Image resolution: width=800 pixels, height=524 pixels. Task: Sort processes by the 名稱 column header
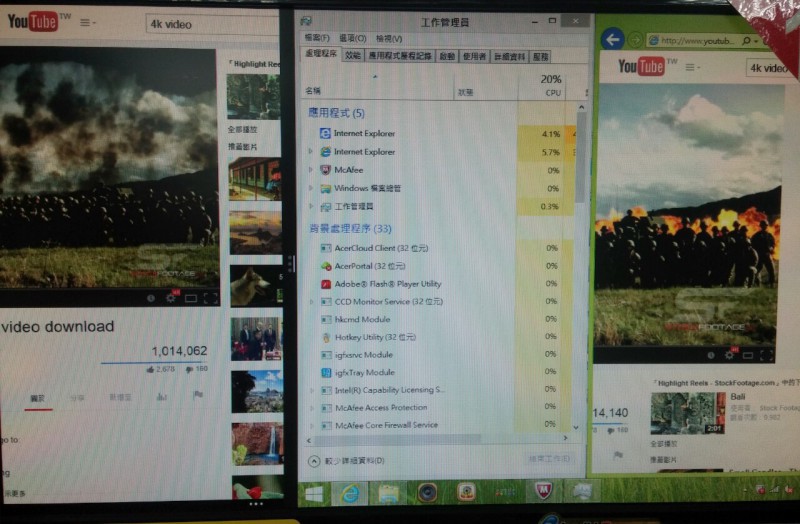coord(378,86)
